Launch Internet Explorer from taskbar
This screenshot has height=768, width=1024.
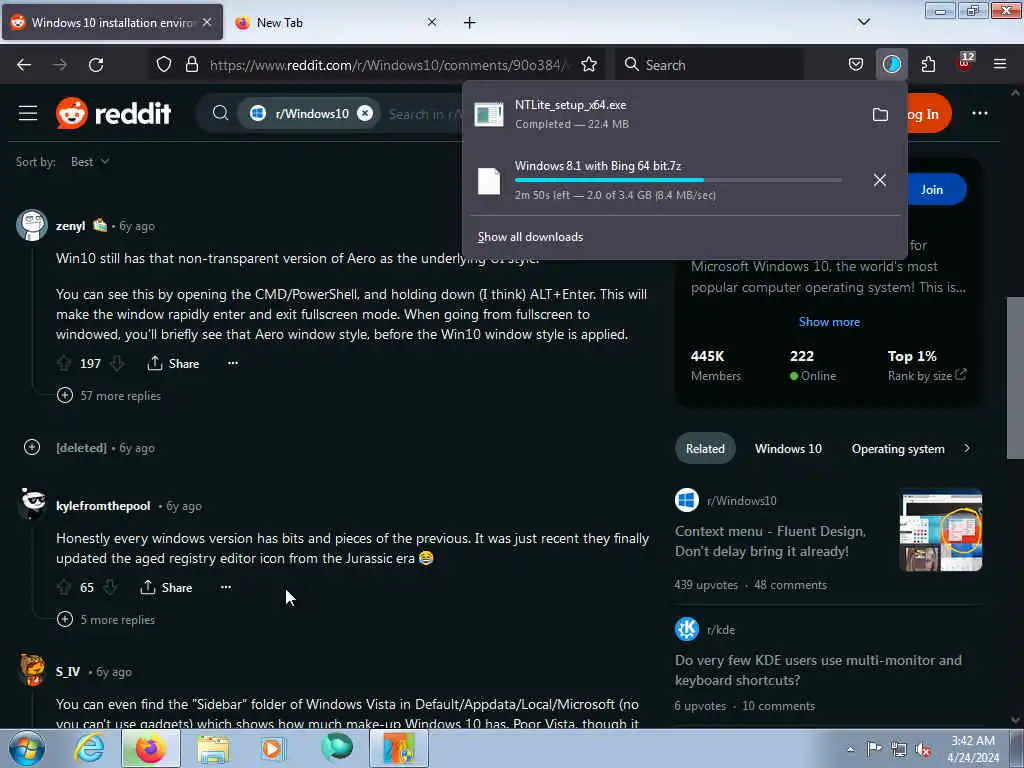(89, 748)
